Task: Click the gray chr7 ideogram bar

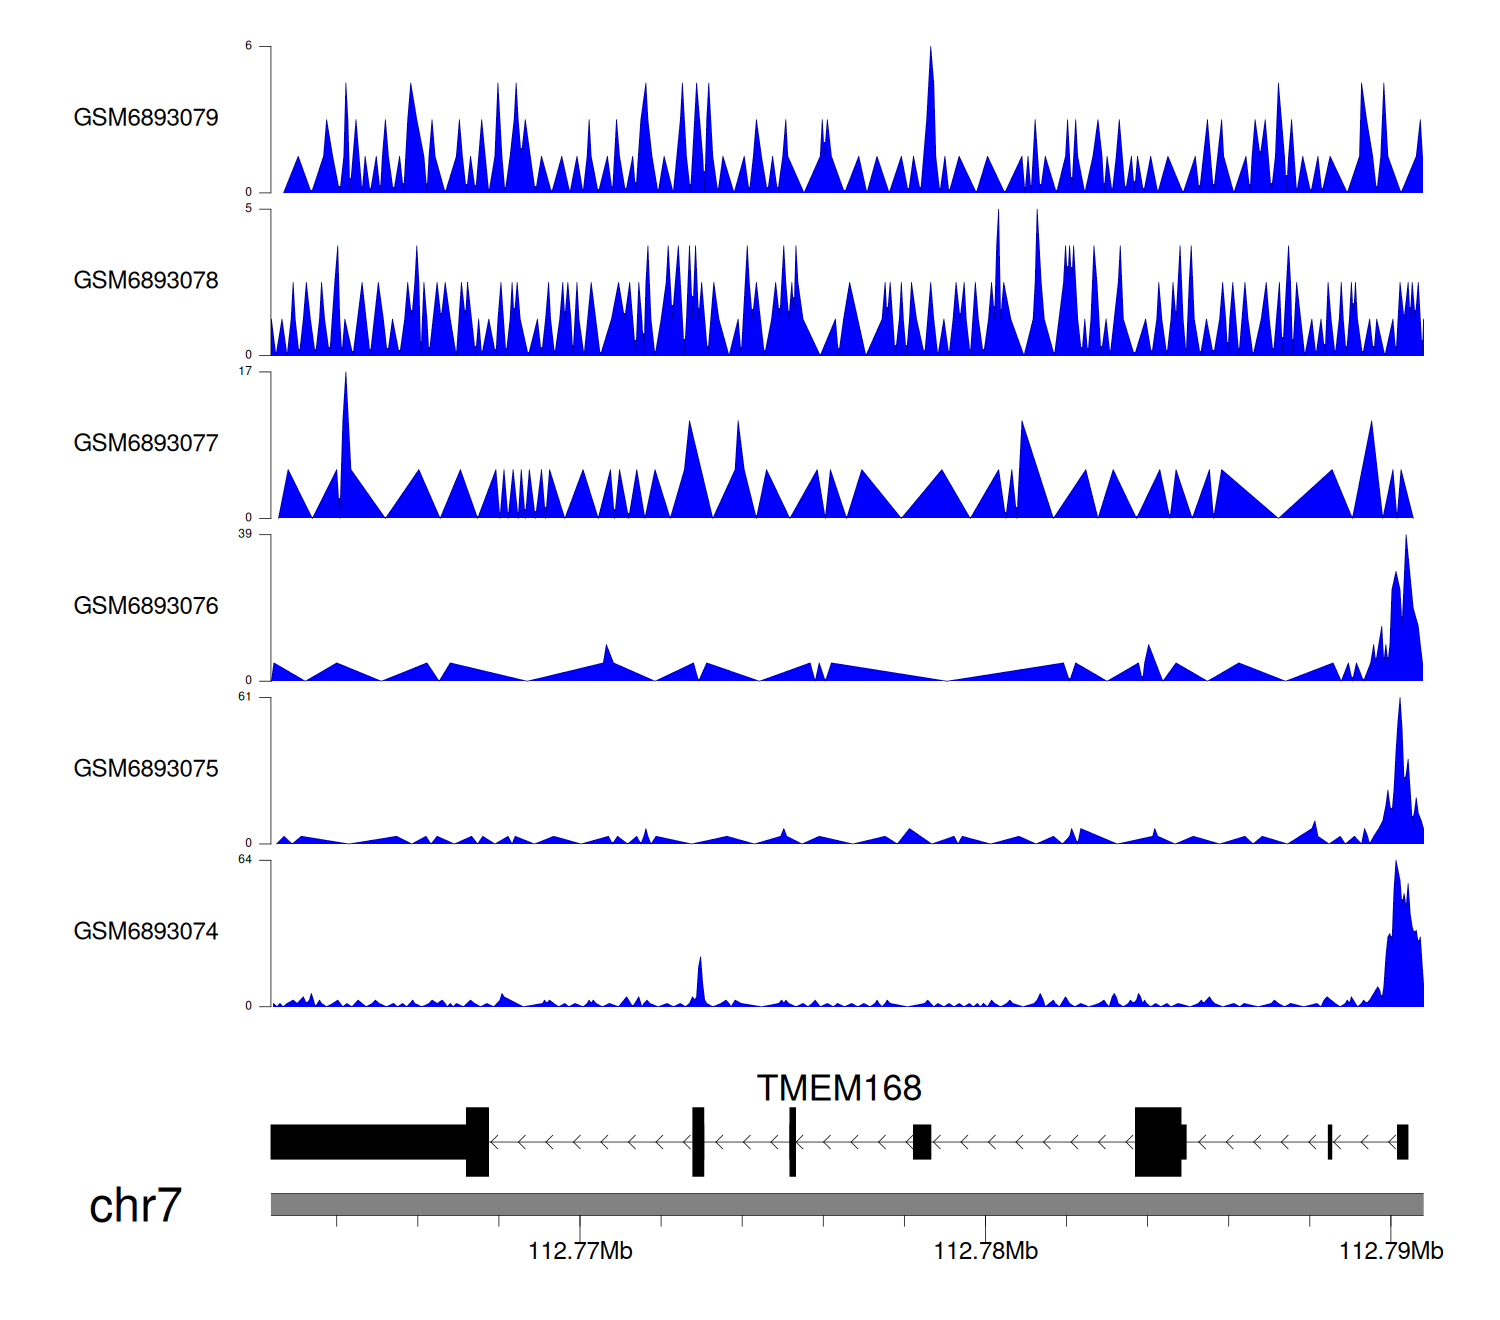Action: click(x=846, y=1204)
